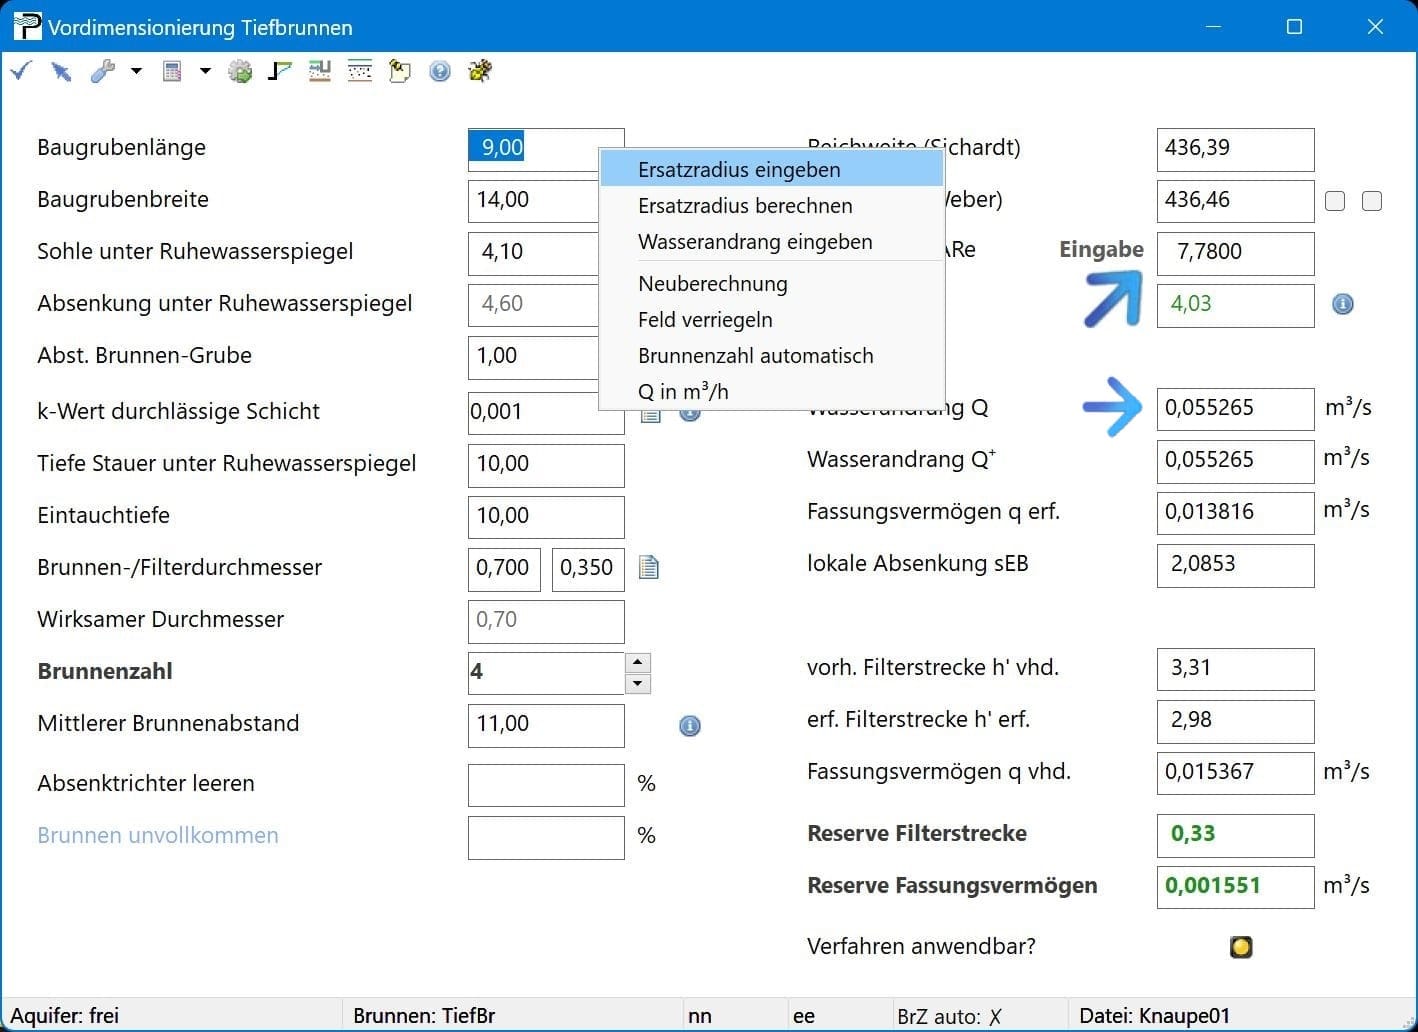Click the calculator icon in the toolbar
The image size is (1418, 1032).
tap(172, 71)
